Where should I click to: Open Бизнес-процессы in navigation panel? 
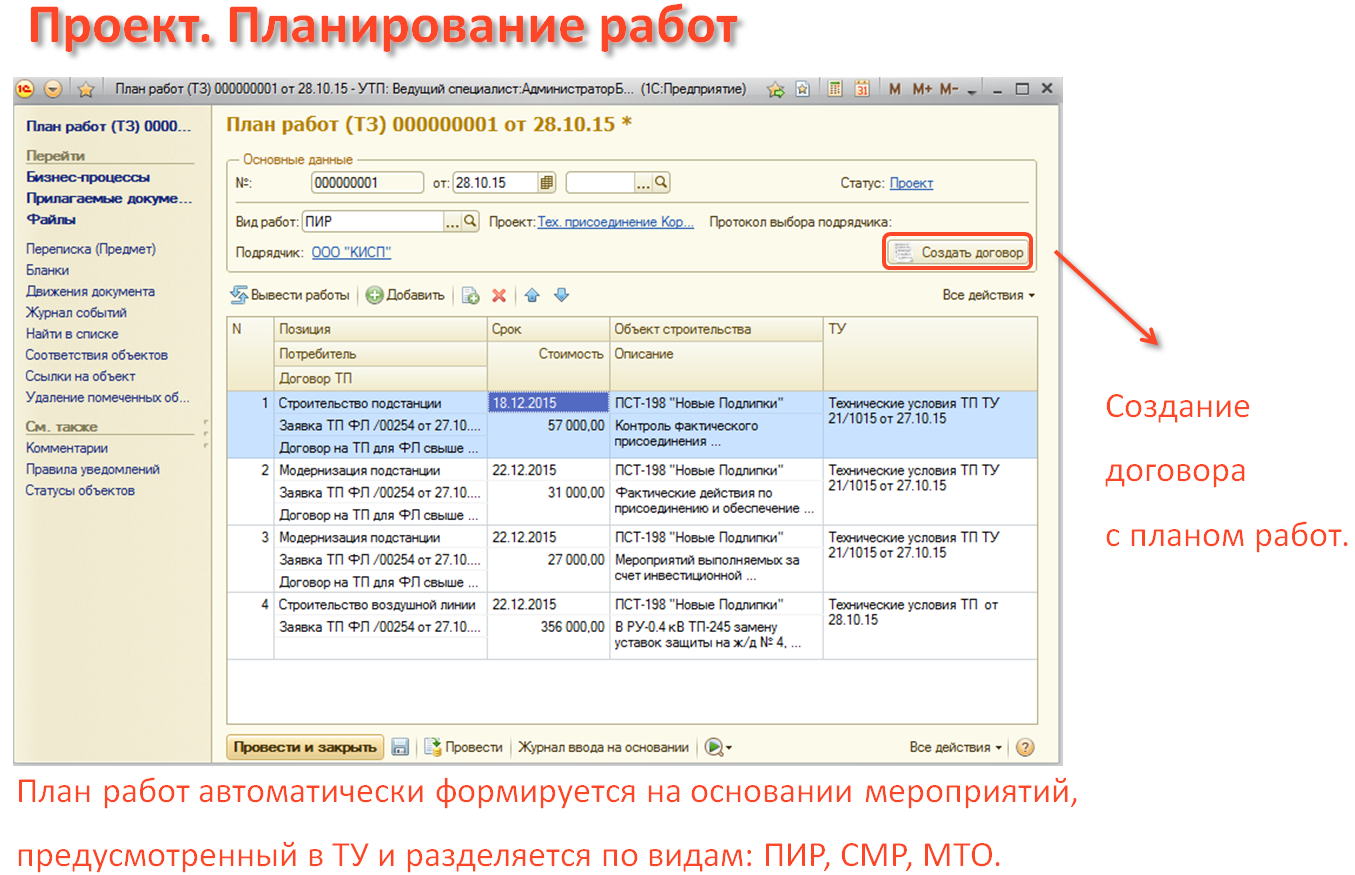(x=88, y=177)
